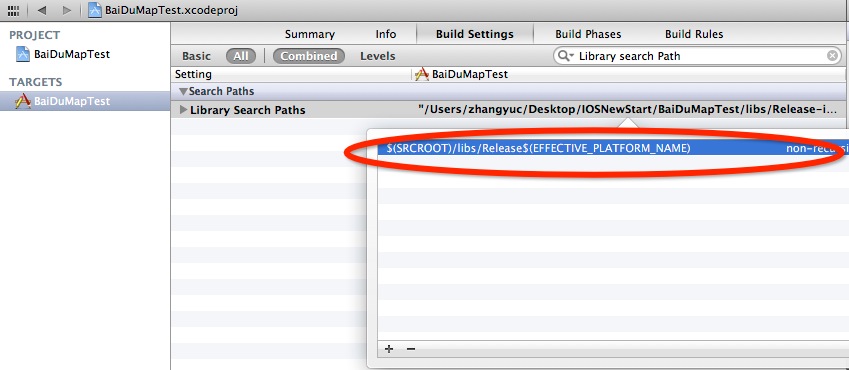849x370 pixels.
Task: Open the related files grid menu icon
Action: pyautogui.click(x=14, y=10)
